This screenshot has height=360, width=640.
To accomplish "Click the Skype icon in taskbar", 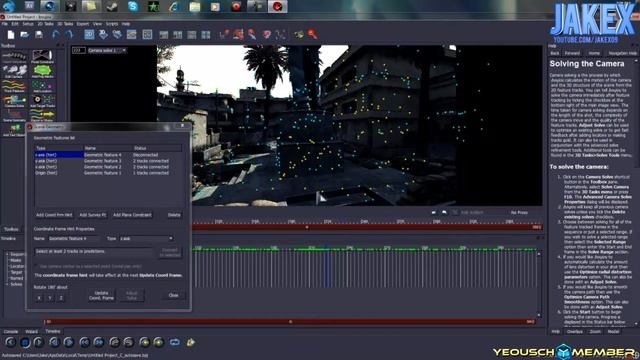I will (133, 6).
